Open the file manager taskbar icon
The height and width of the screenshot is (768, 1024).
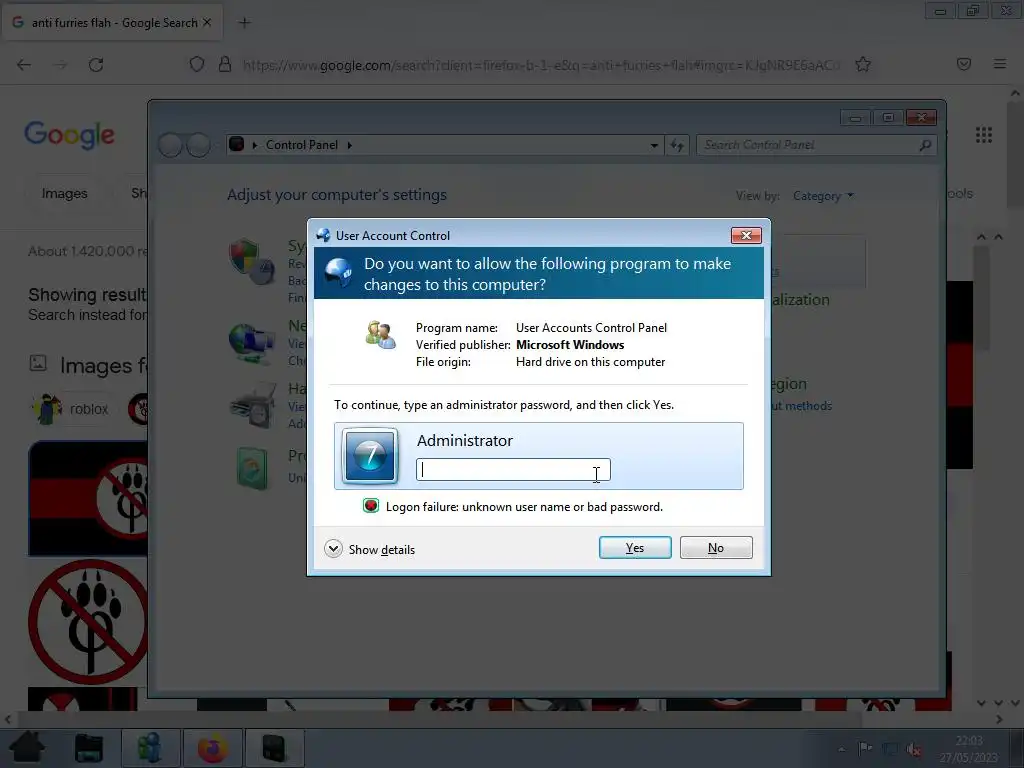coord(89,748)
